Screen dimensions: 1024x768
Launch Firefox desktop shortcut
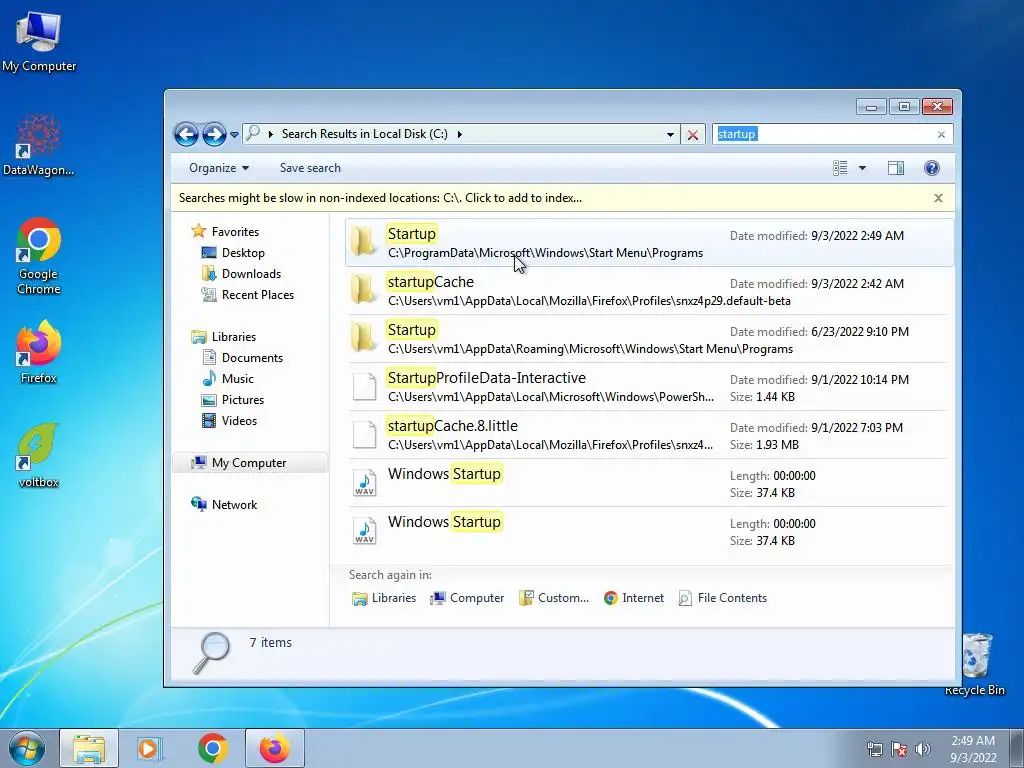pyautogui.click(x=39, y=353)
